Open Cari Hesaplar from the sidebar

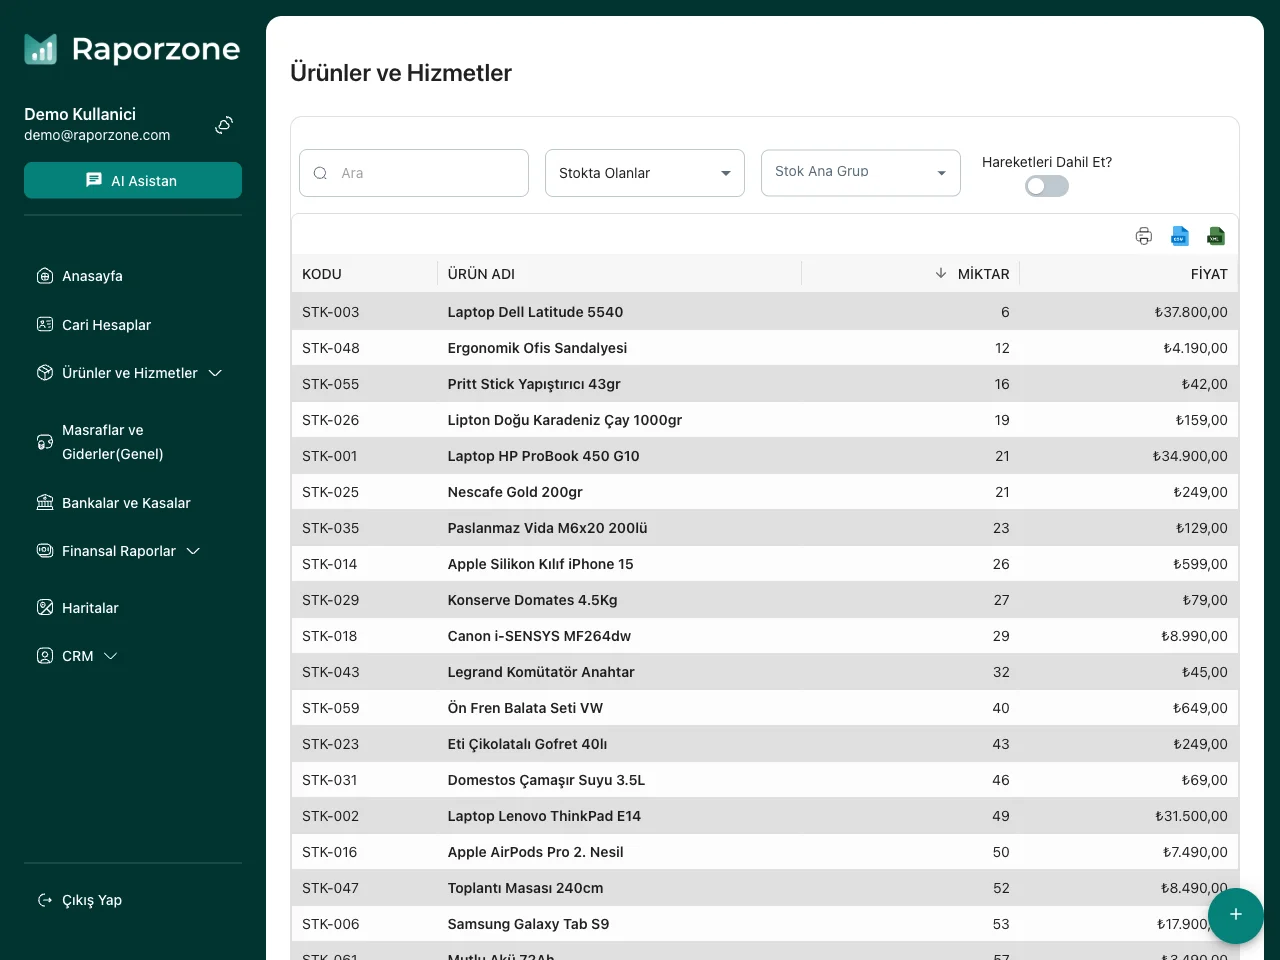click(106, 325)
